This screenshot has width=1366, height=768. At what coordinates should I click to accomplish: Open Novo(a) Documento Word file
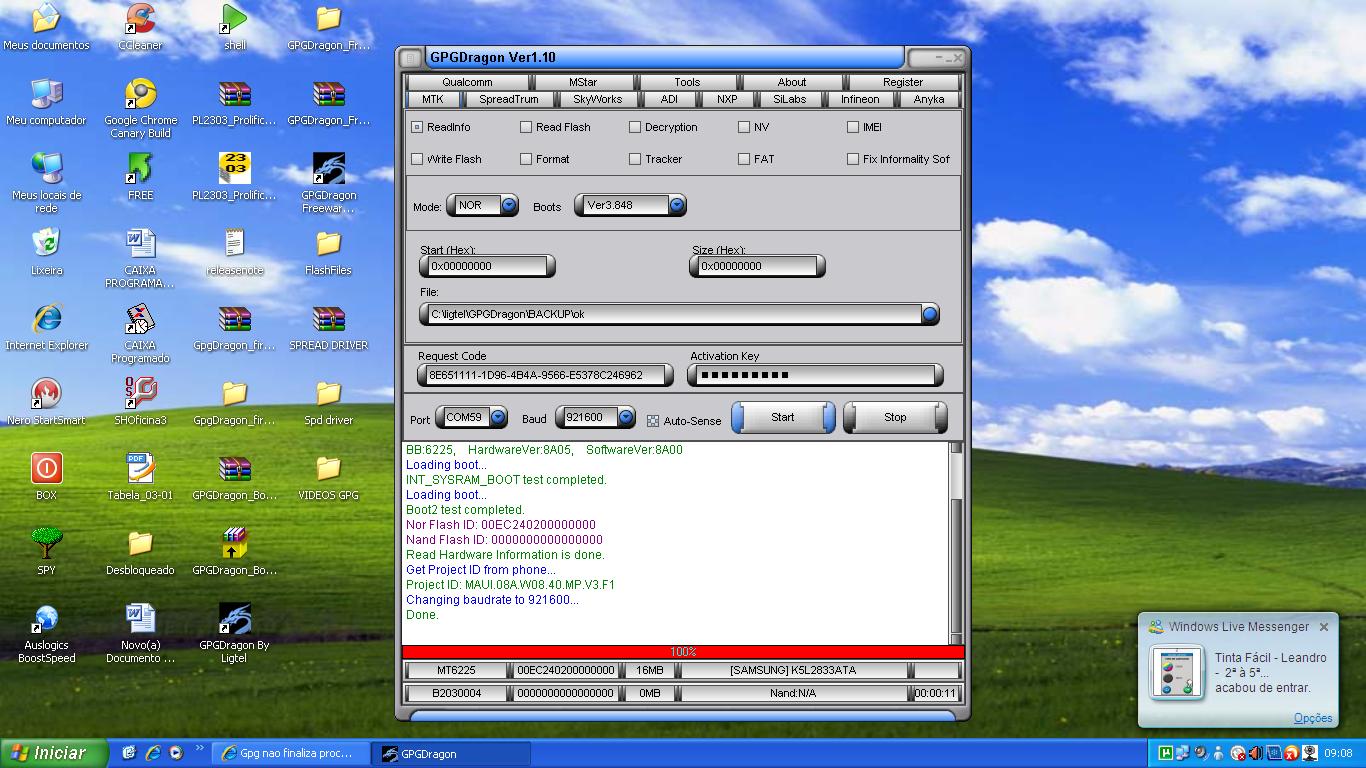140,633
